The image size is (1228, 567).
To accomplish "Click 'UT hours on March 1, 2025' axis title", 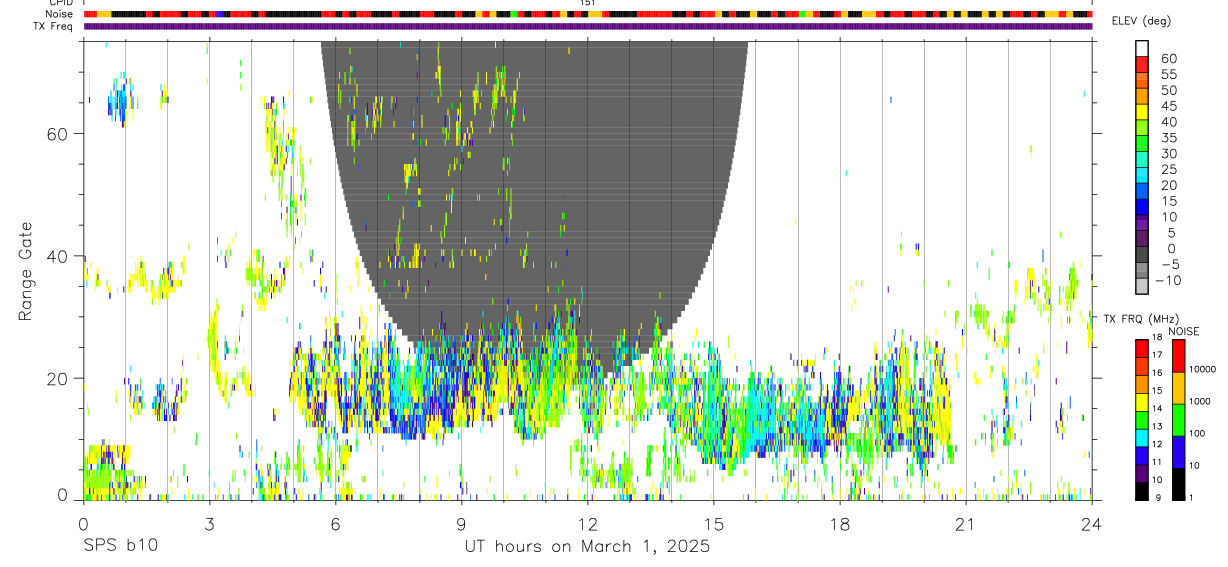I will click(587, 546).
